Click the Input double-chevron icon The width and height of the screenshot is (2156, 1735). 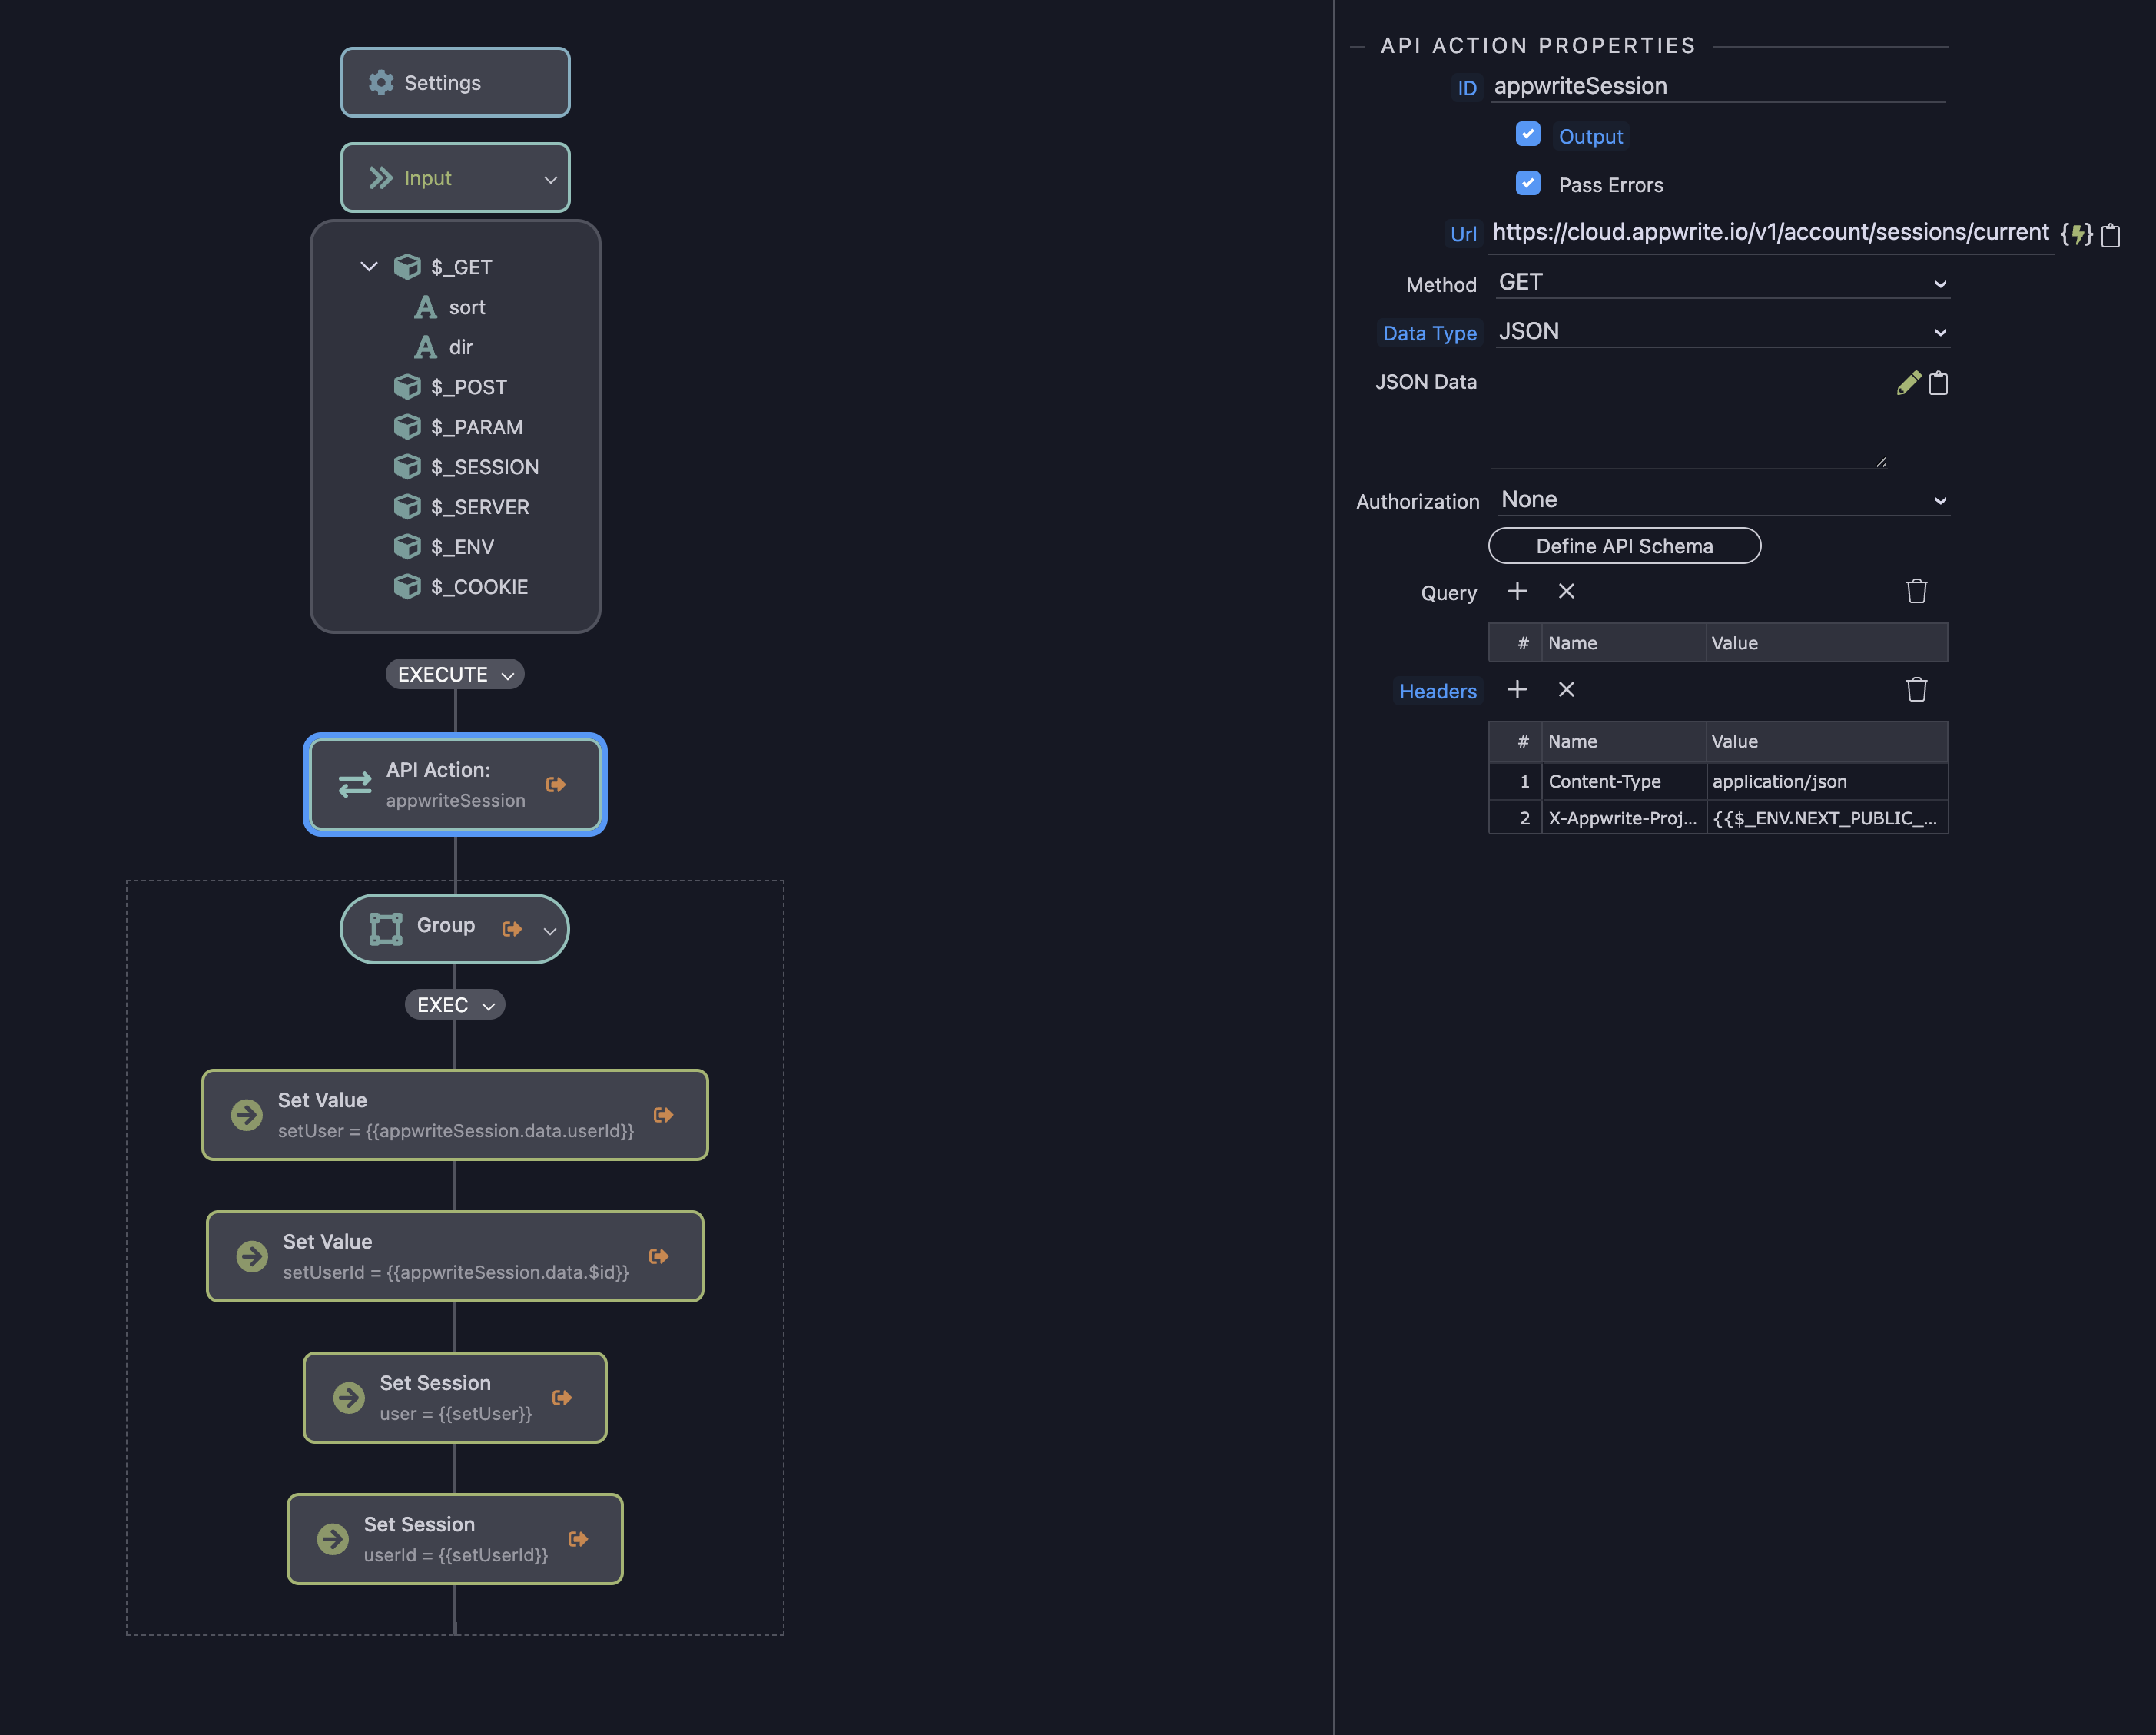(380, 178)
